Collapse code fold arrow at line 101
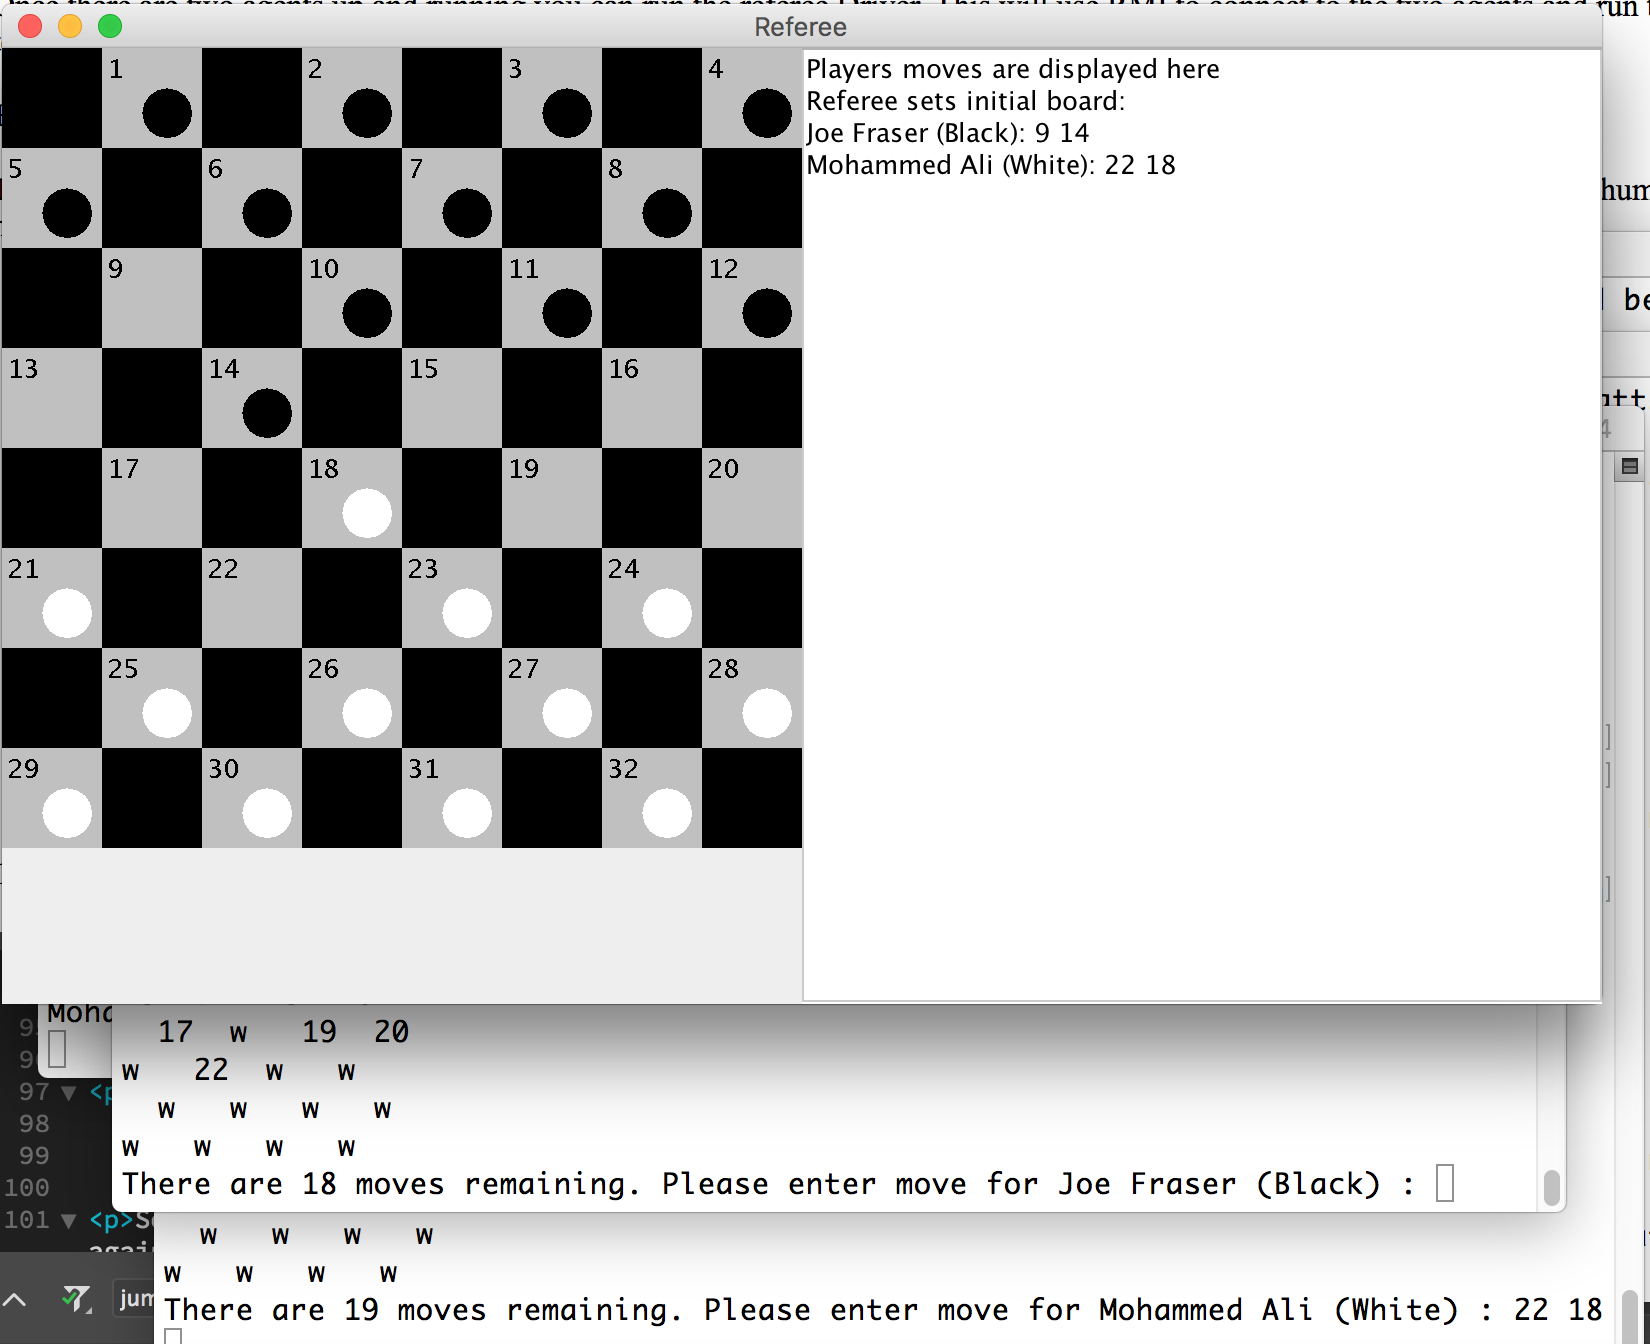1650x1344 pixels. click(69, 1220)
